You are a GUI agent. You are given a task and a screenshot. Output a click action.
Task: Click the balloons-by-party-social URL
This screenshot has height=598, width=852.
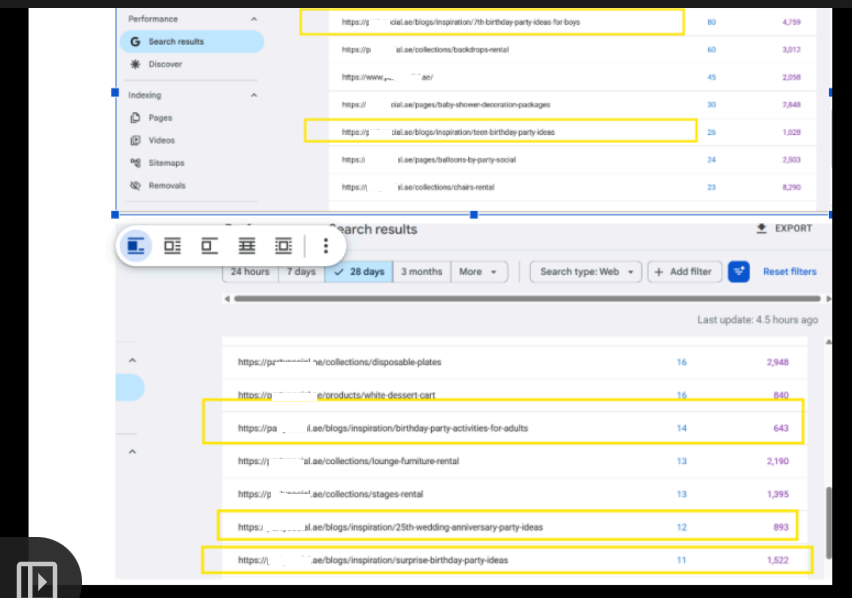pos(429,160)
